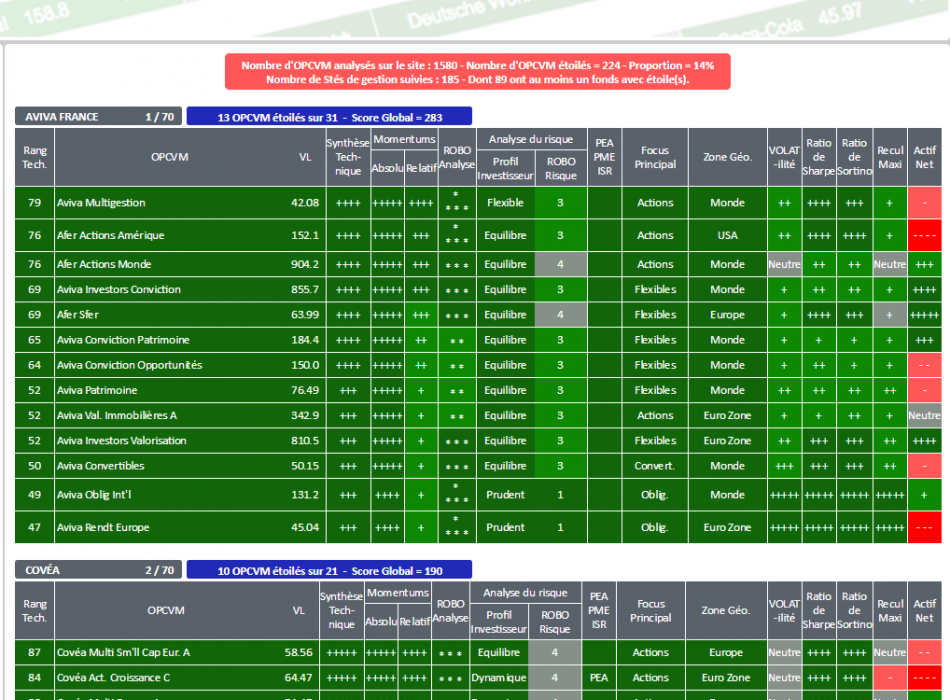Click Profil Investisseur header in Aviva table

click(505, 168)
